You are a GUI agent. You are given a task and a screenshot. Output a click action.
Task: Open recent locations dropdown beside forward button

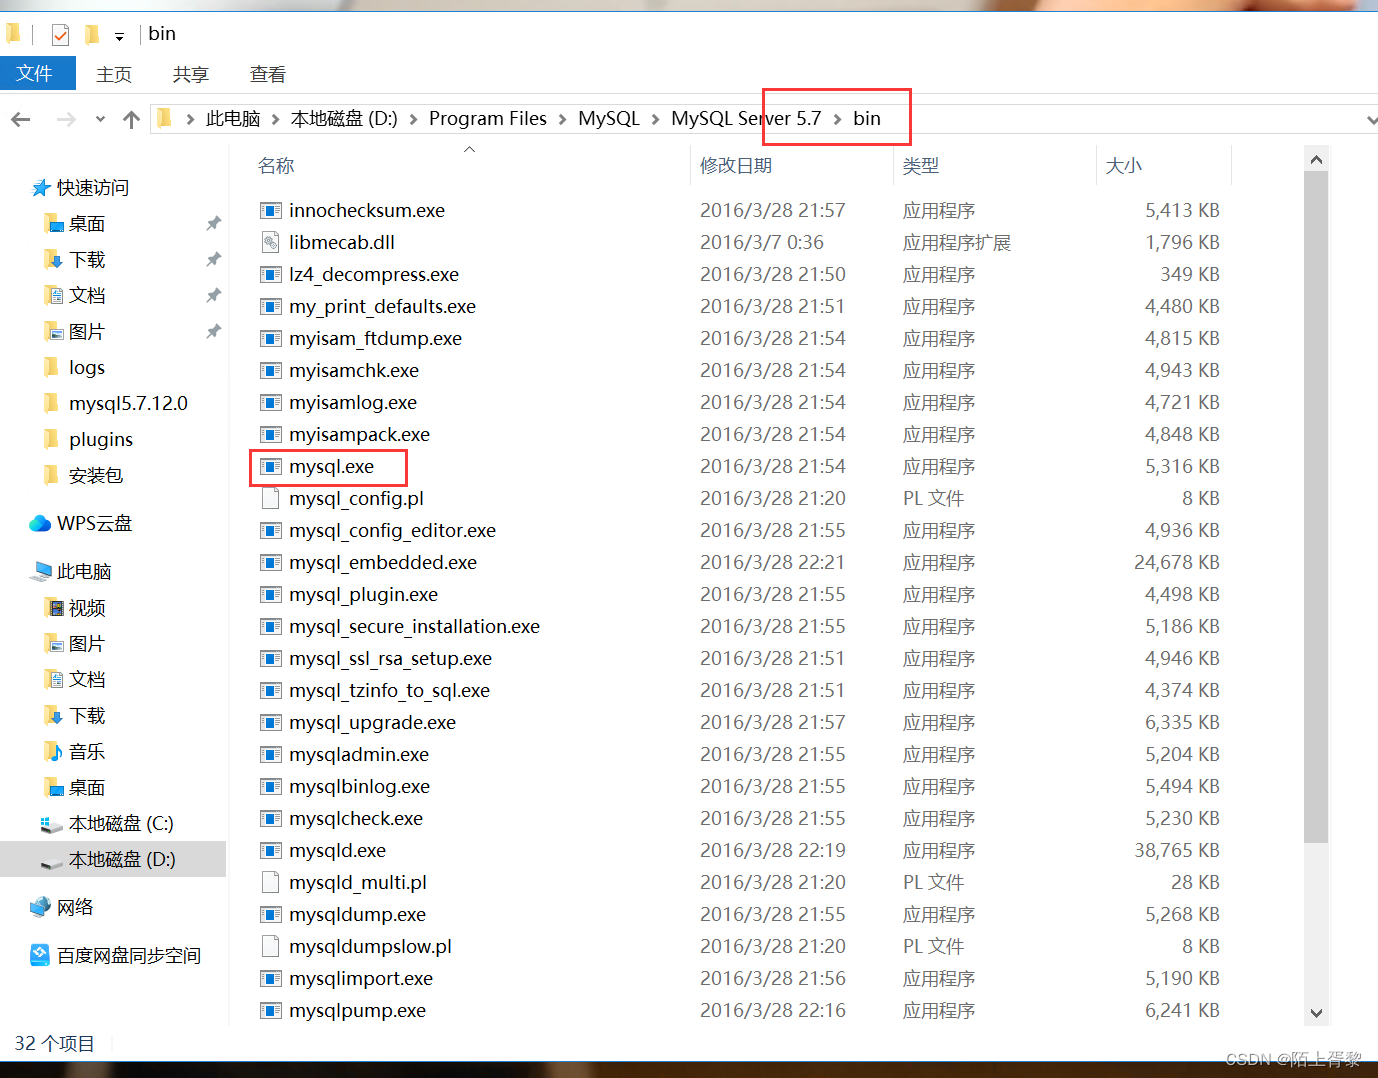tap(99, 118)
